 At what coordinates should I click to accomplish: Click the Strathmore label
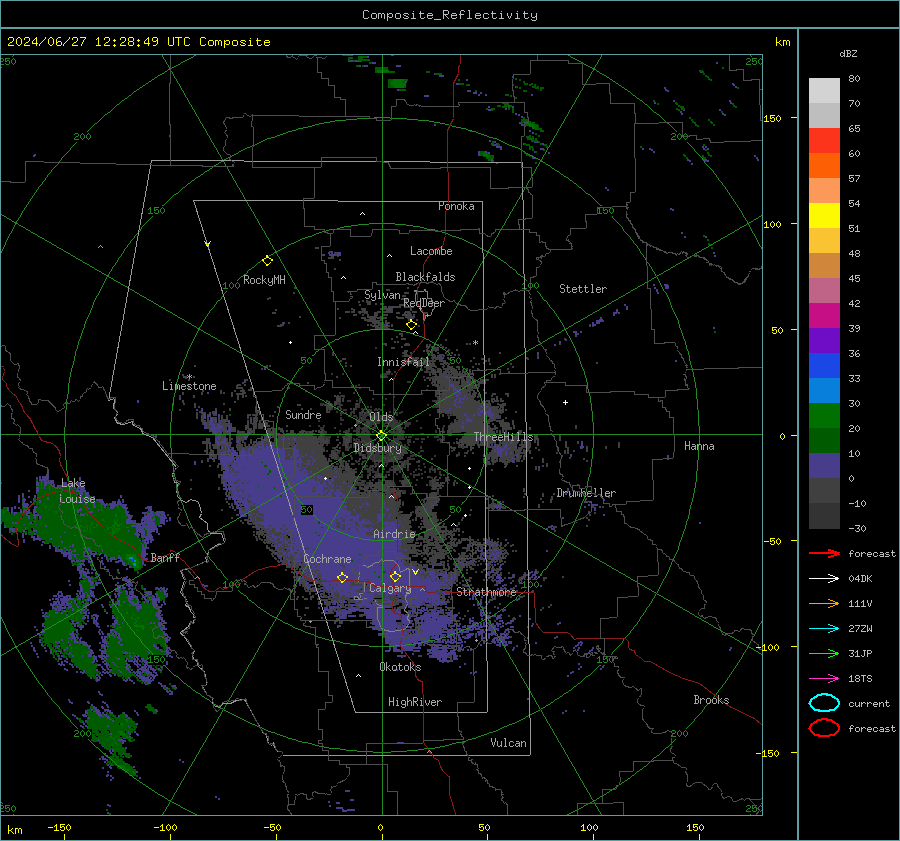click(x=486, y=592)
